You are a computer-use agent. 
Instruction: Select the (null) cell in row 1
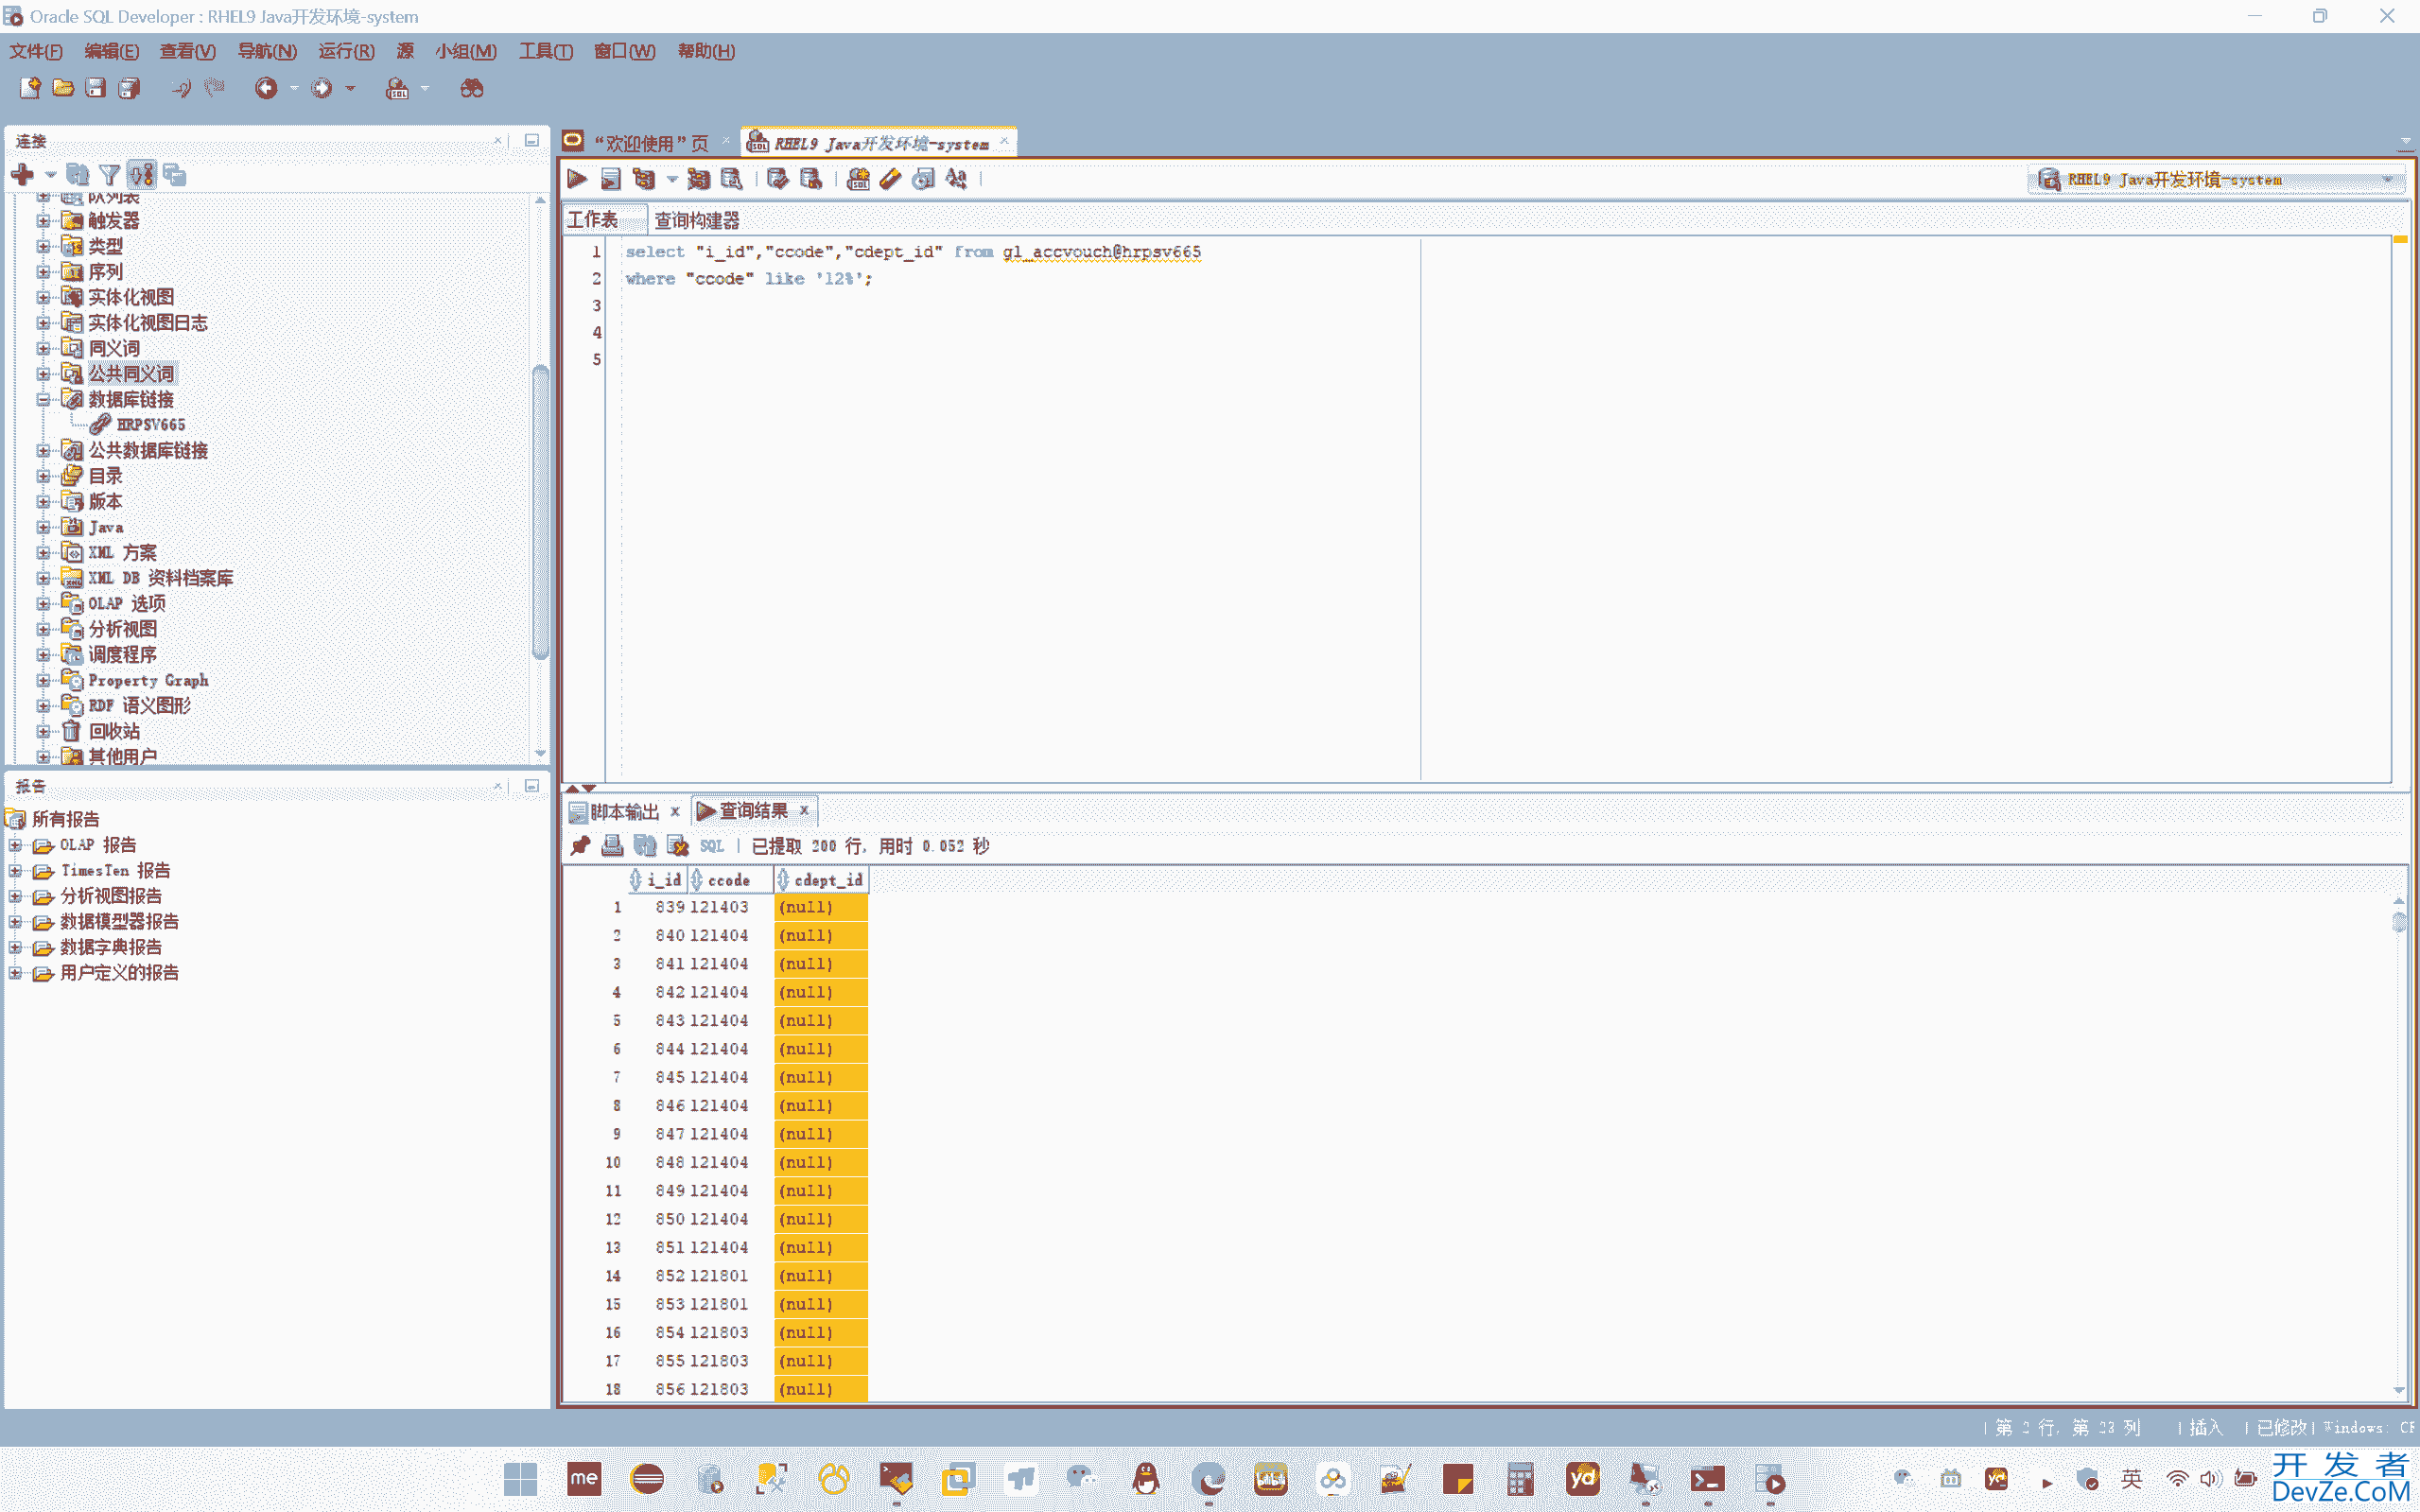coord(821,907)
